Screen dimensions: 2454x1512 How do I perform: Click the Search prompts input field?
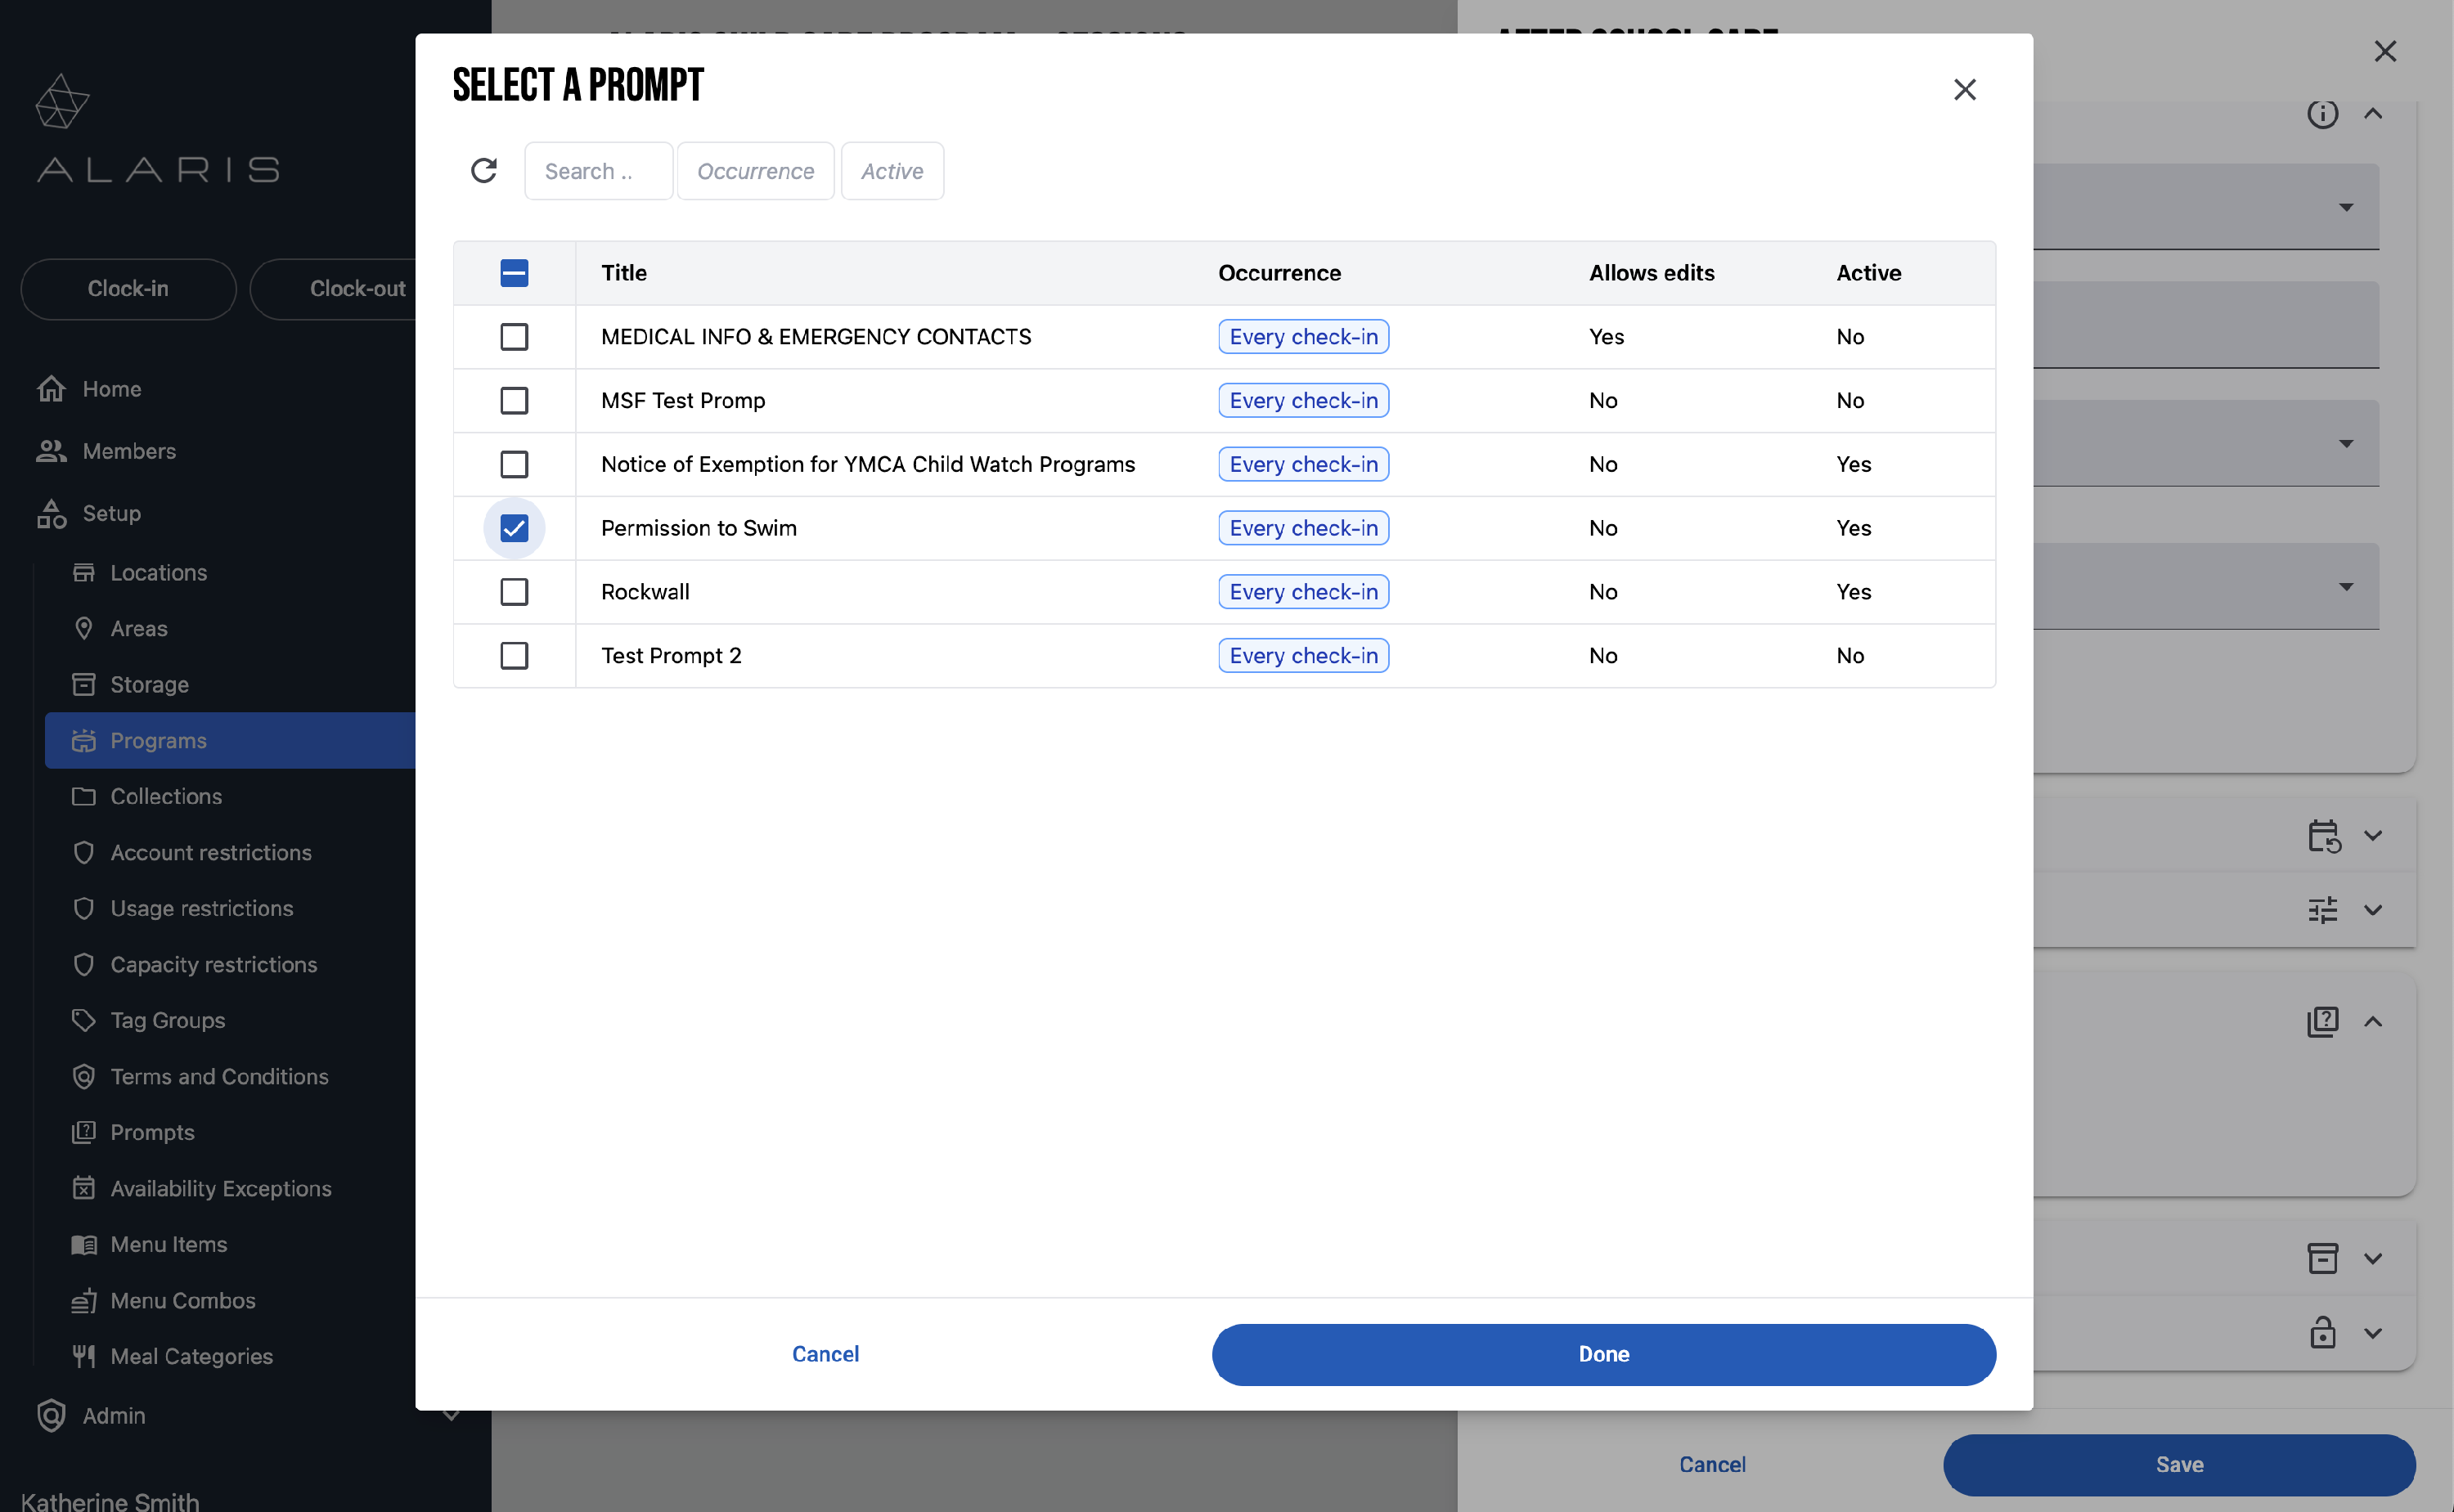tap(598, 171)
